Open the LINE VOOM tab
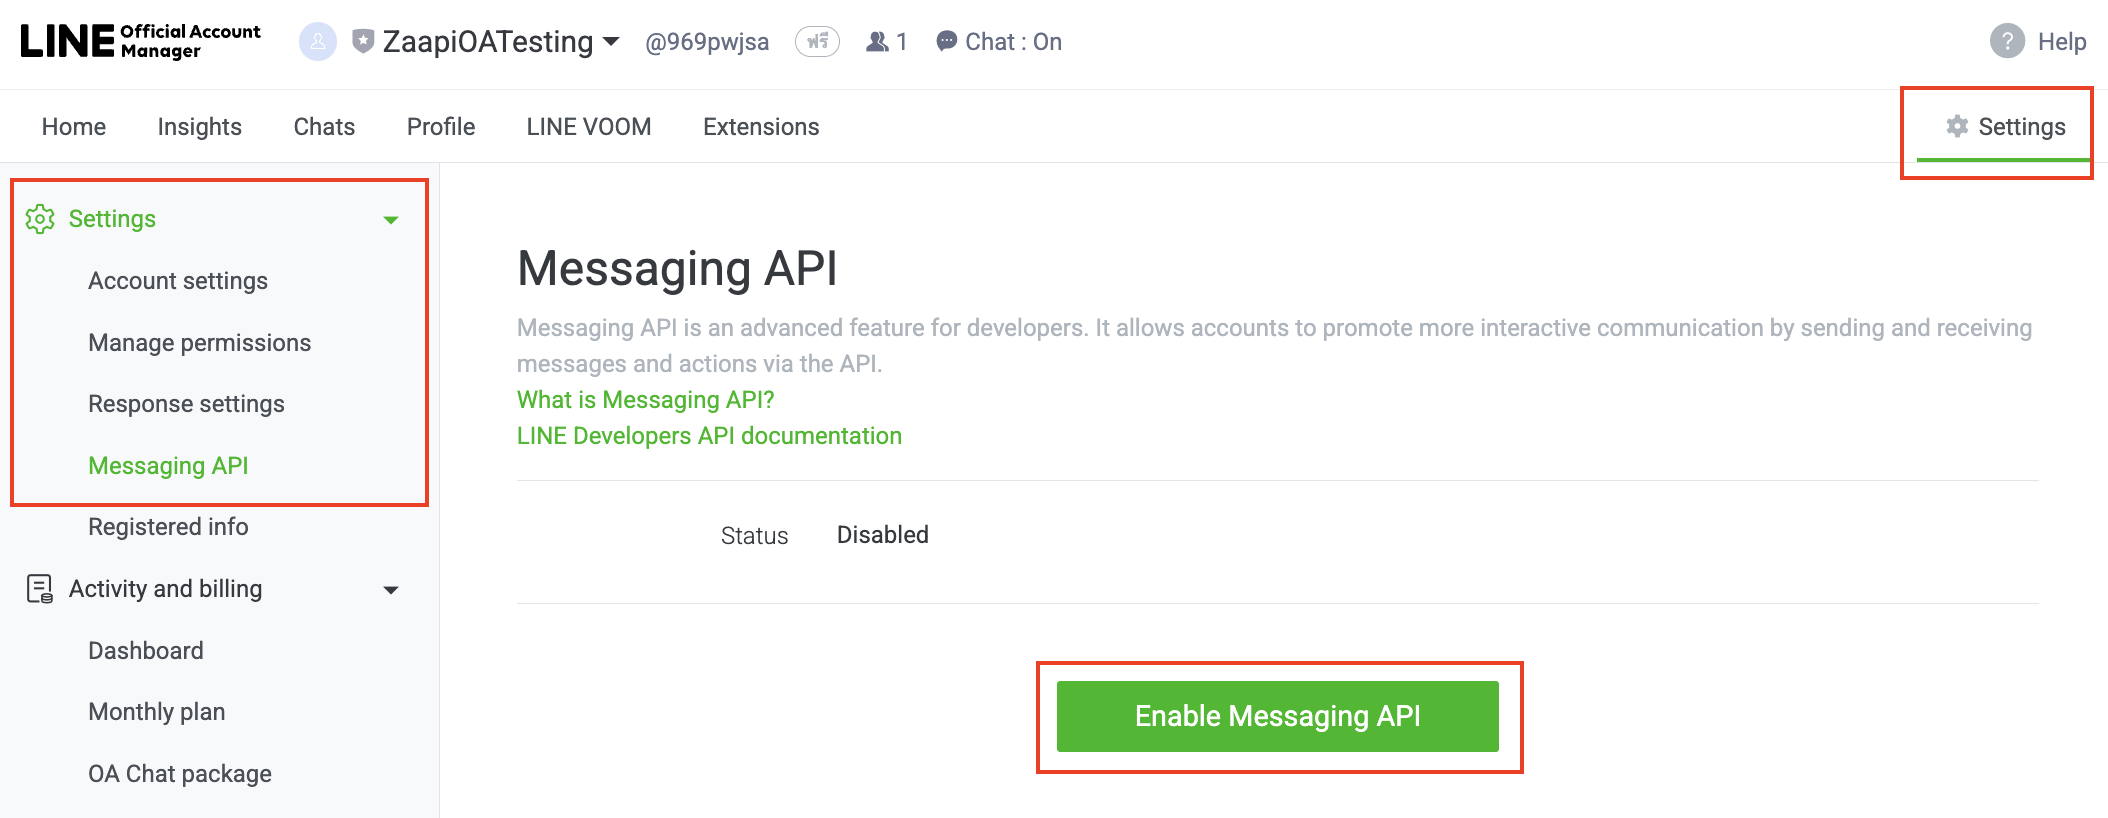 [x=588, y=127]
